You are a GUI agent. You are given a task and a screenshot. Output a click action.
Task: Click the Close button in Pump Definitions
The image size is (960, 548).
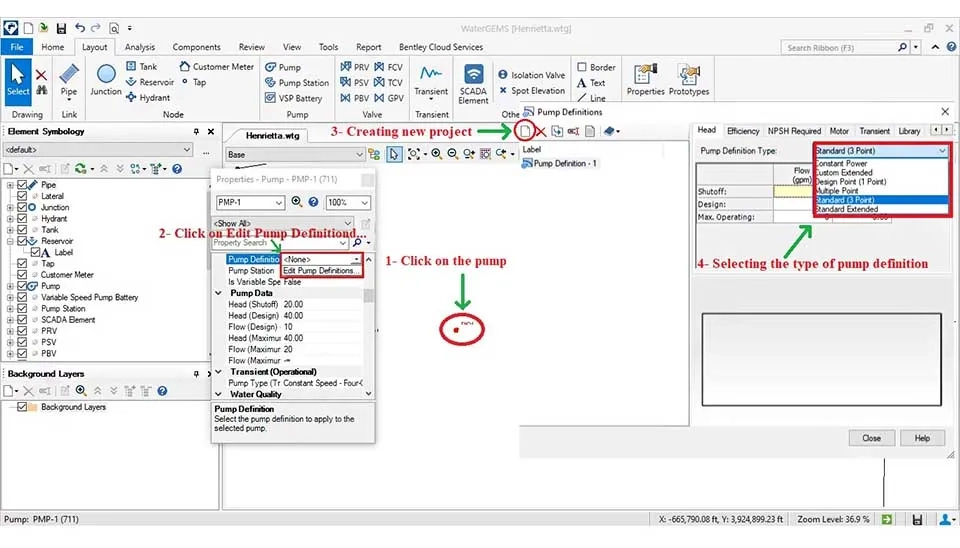[x=871, y=438]
